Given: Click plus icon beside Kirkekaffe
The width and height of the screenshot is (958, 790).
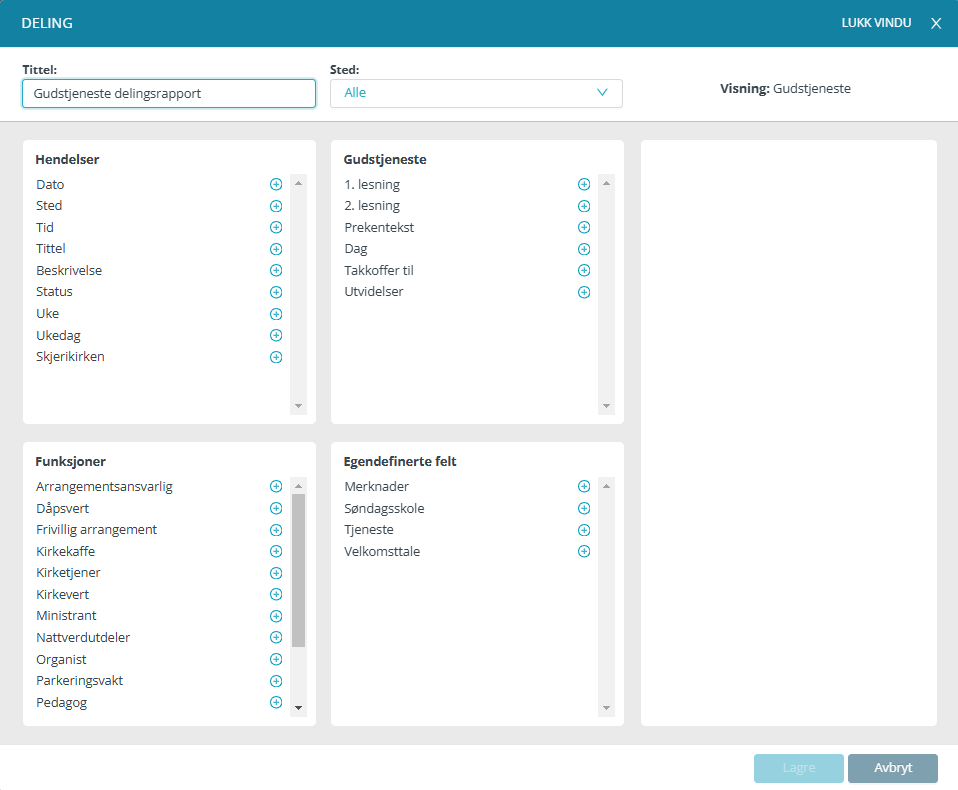Looking at the screenshot, I should pyautogui.click(x=276, y=552).
